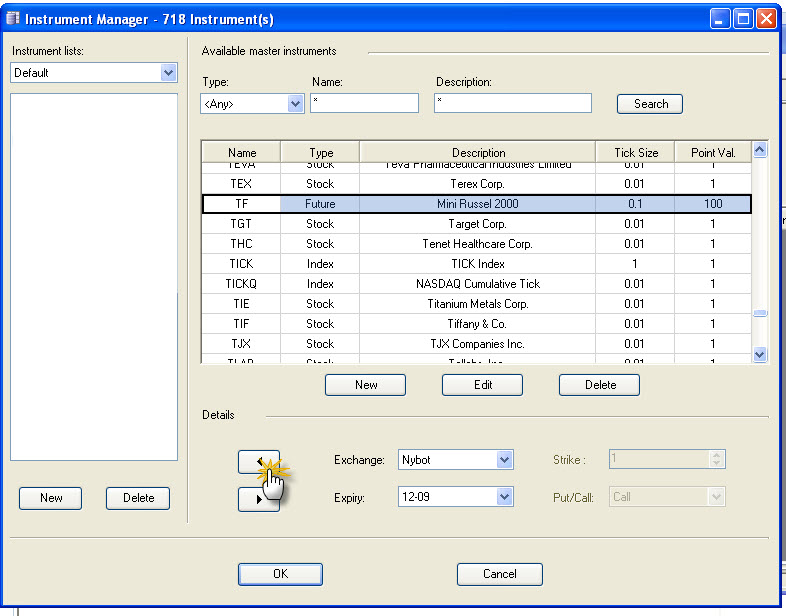Click the Instrument Manager title bar icon
The height and width of the screenshot is (616, 786).
click(13, 19)
